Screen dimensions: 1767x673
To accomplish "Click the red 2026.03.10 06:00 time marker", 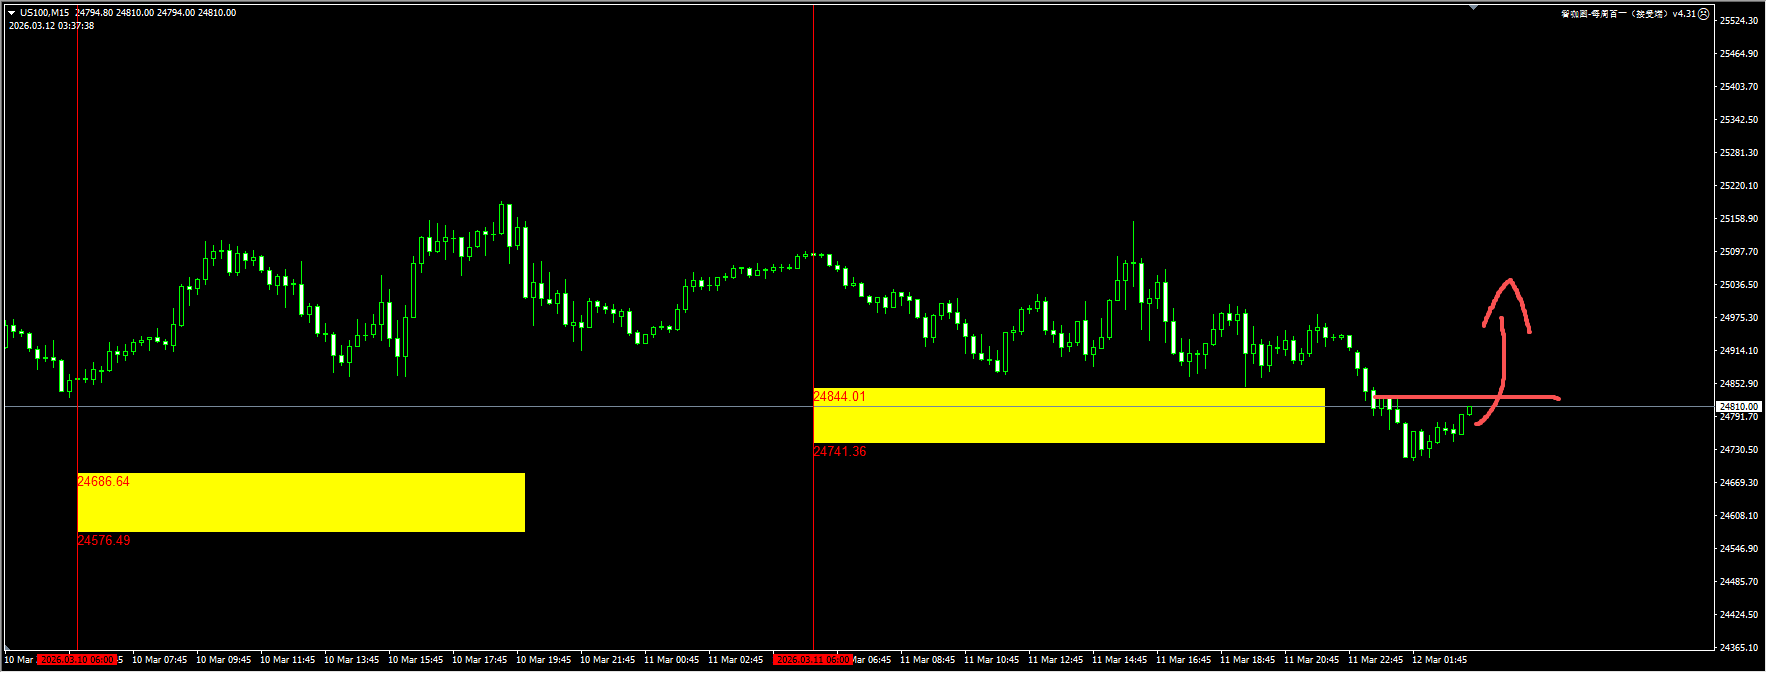I will coord(77,660).
